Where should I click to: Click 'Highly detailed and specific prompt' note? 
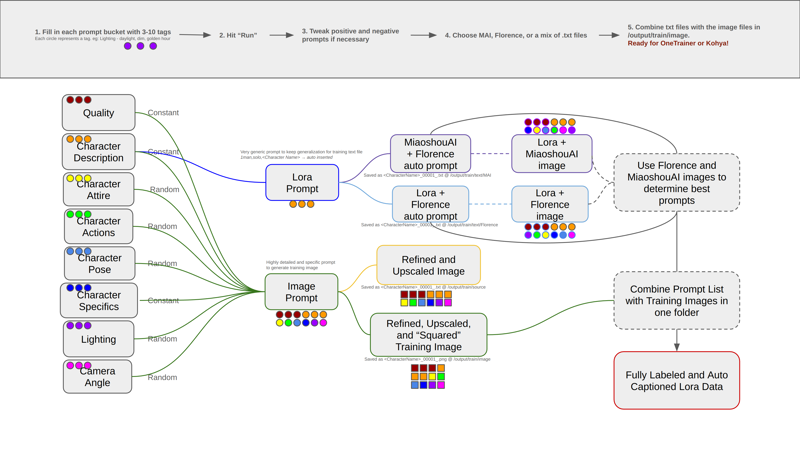coord(301,265)
